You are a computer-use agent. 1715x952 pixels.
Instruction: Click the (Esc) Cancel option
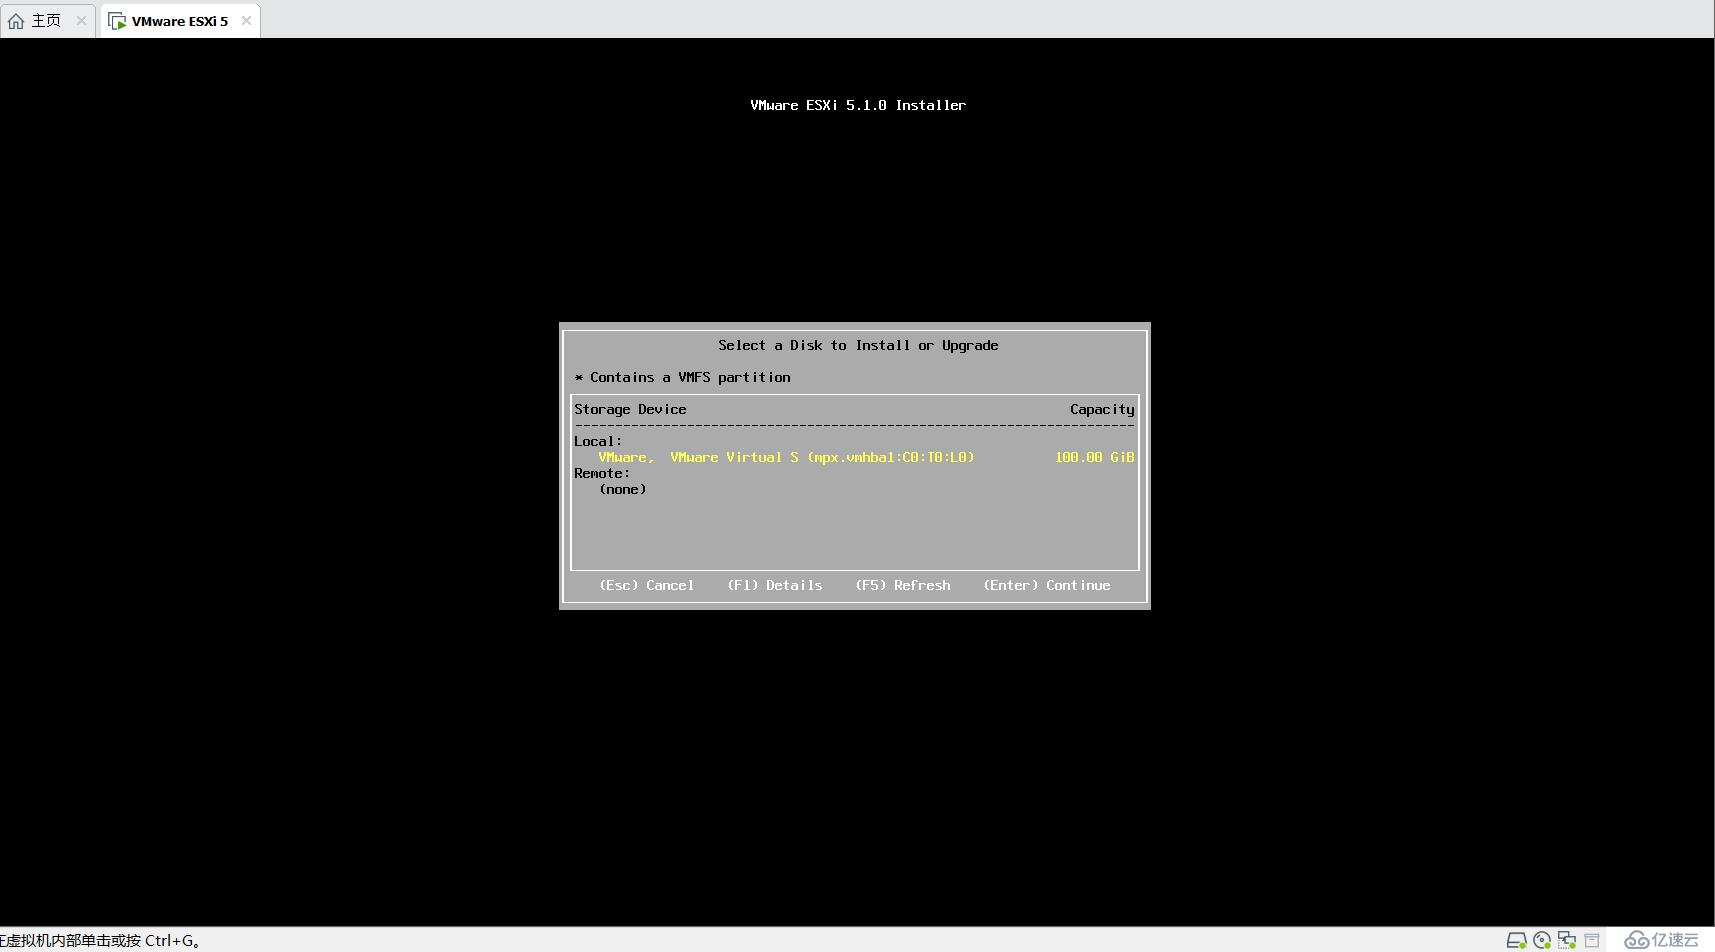(x=646, y=585)
